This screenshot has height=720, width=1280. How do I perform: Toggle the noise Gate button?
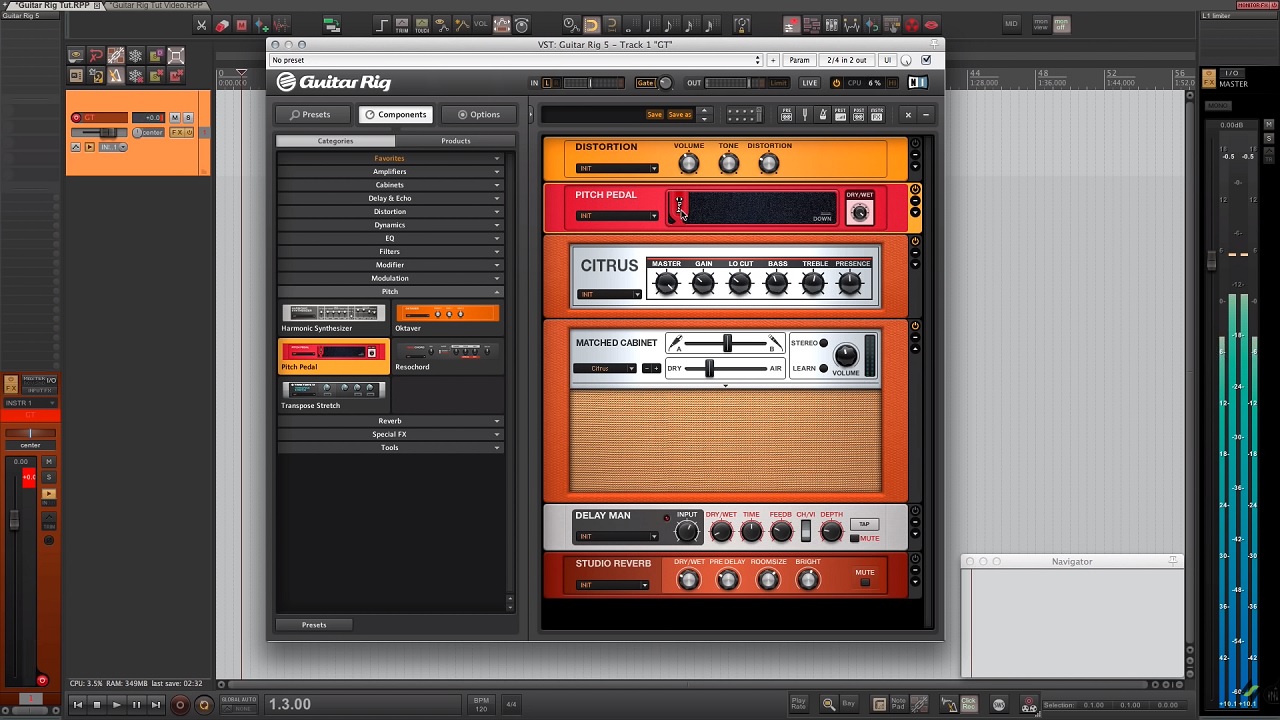pyautogui.click(x=645, y=83)
